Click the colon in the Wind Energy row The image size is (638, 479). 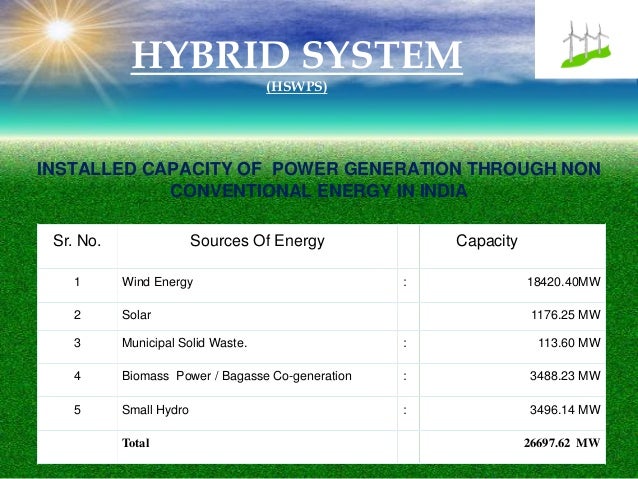pos(405,282)
